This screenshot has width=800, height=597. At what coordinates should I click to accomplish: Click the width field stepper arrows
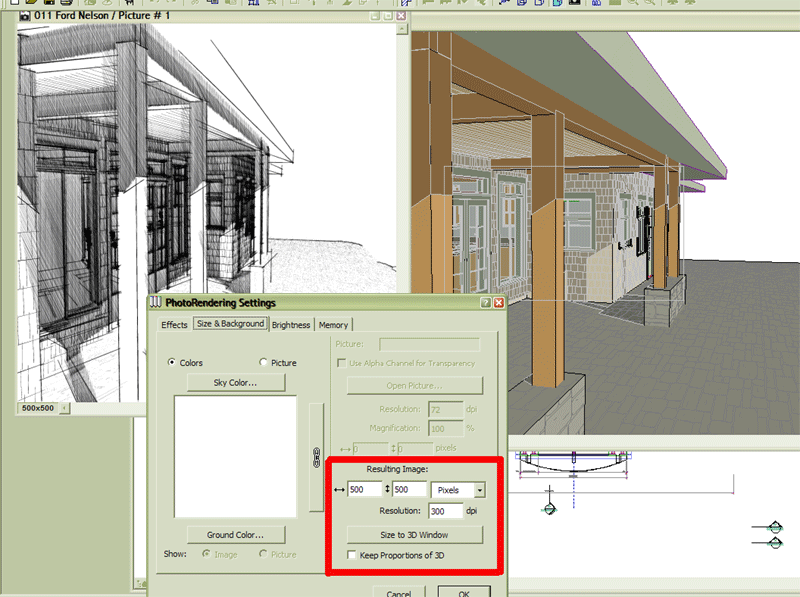point(389,489)
